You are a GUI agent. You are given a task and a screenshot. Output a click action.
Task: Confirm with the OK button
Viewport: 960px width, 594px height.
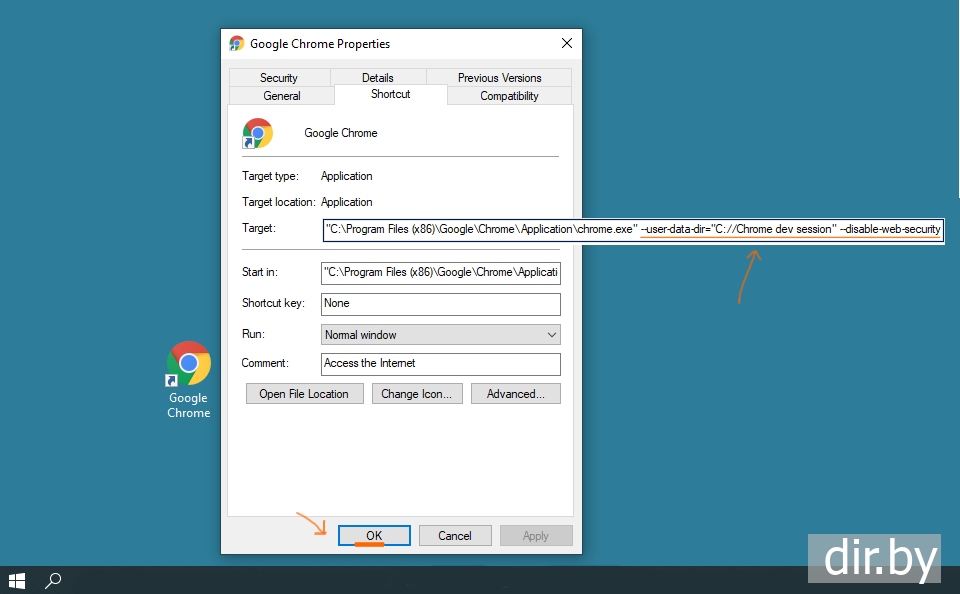click(374, 536)
